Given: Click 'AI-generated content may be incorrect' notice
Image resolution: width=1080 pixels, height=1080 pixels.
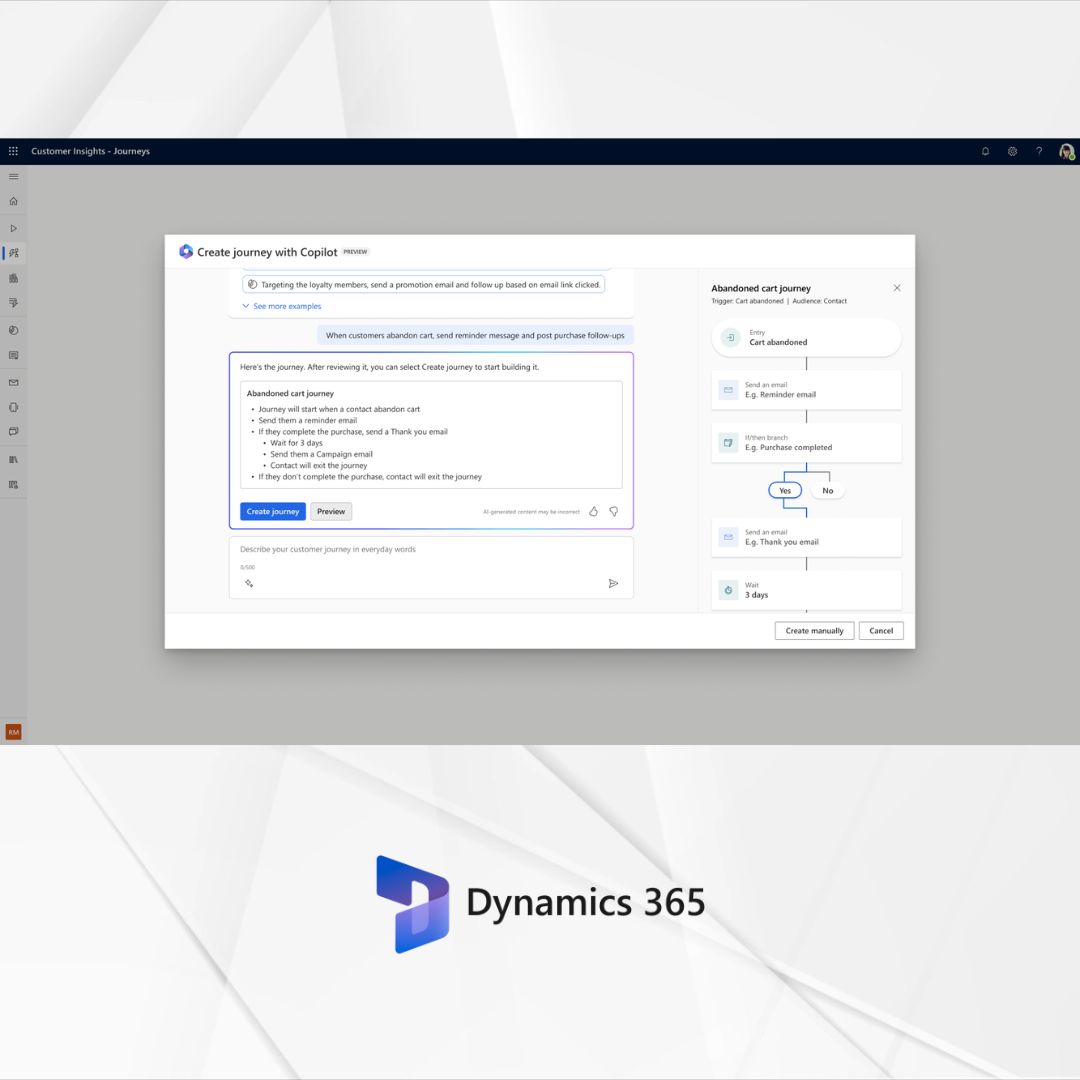Looking at the screenshot, I should click(531, 512).
